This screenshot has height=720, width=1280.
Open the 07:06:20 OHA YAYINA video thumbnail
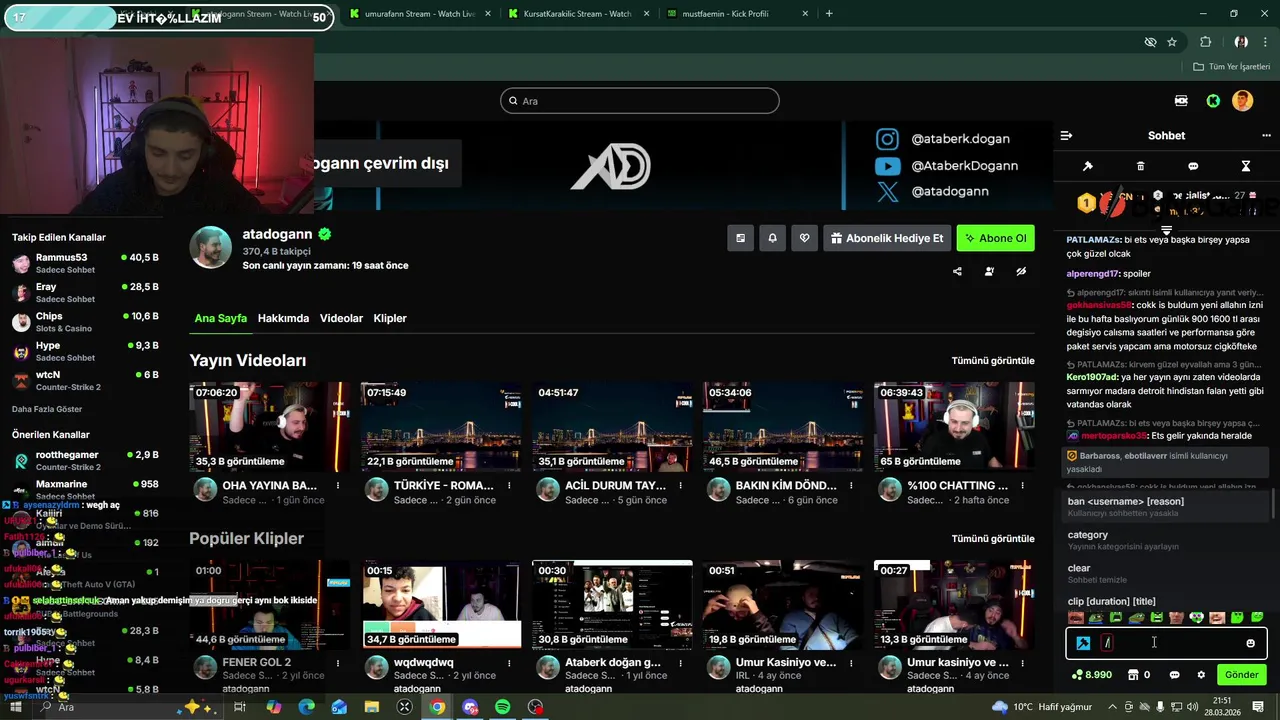point(270,427)
